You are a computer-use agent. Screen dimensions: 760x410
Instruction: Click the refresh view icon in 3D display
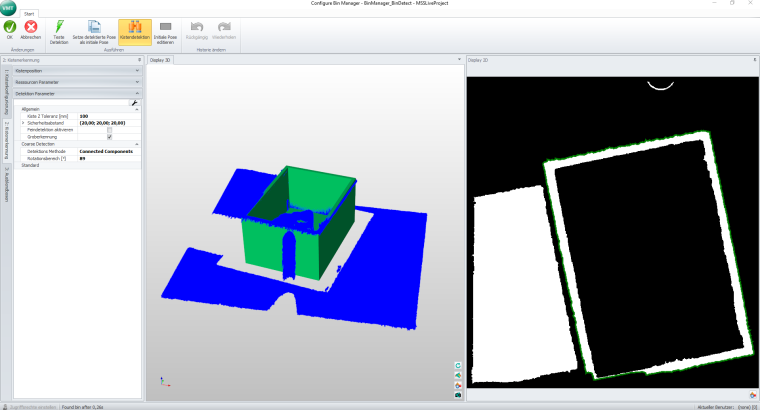tap(457, 366)
